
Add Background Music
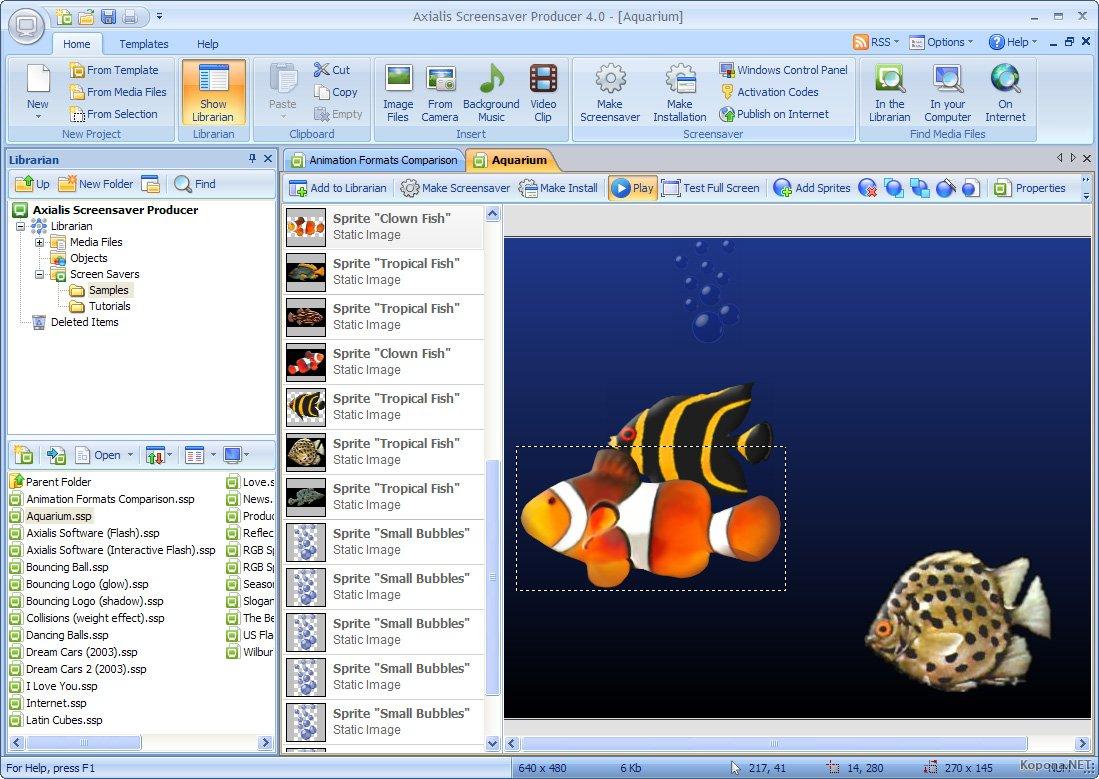tap(491, 93)
